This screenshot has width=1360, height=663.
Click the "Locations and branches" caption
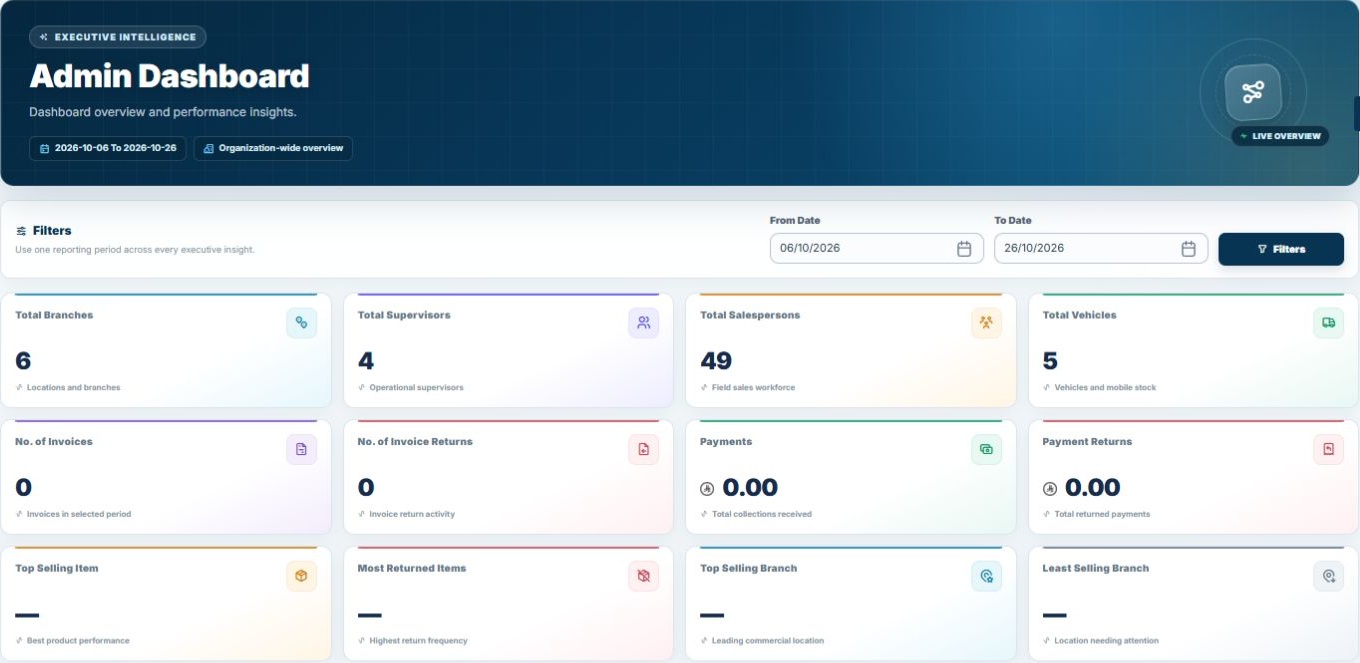pyautogui.click(x=74, y=388)
